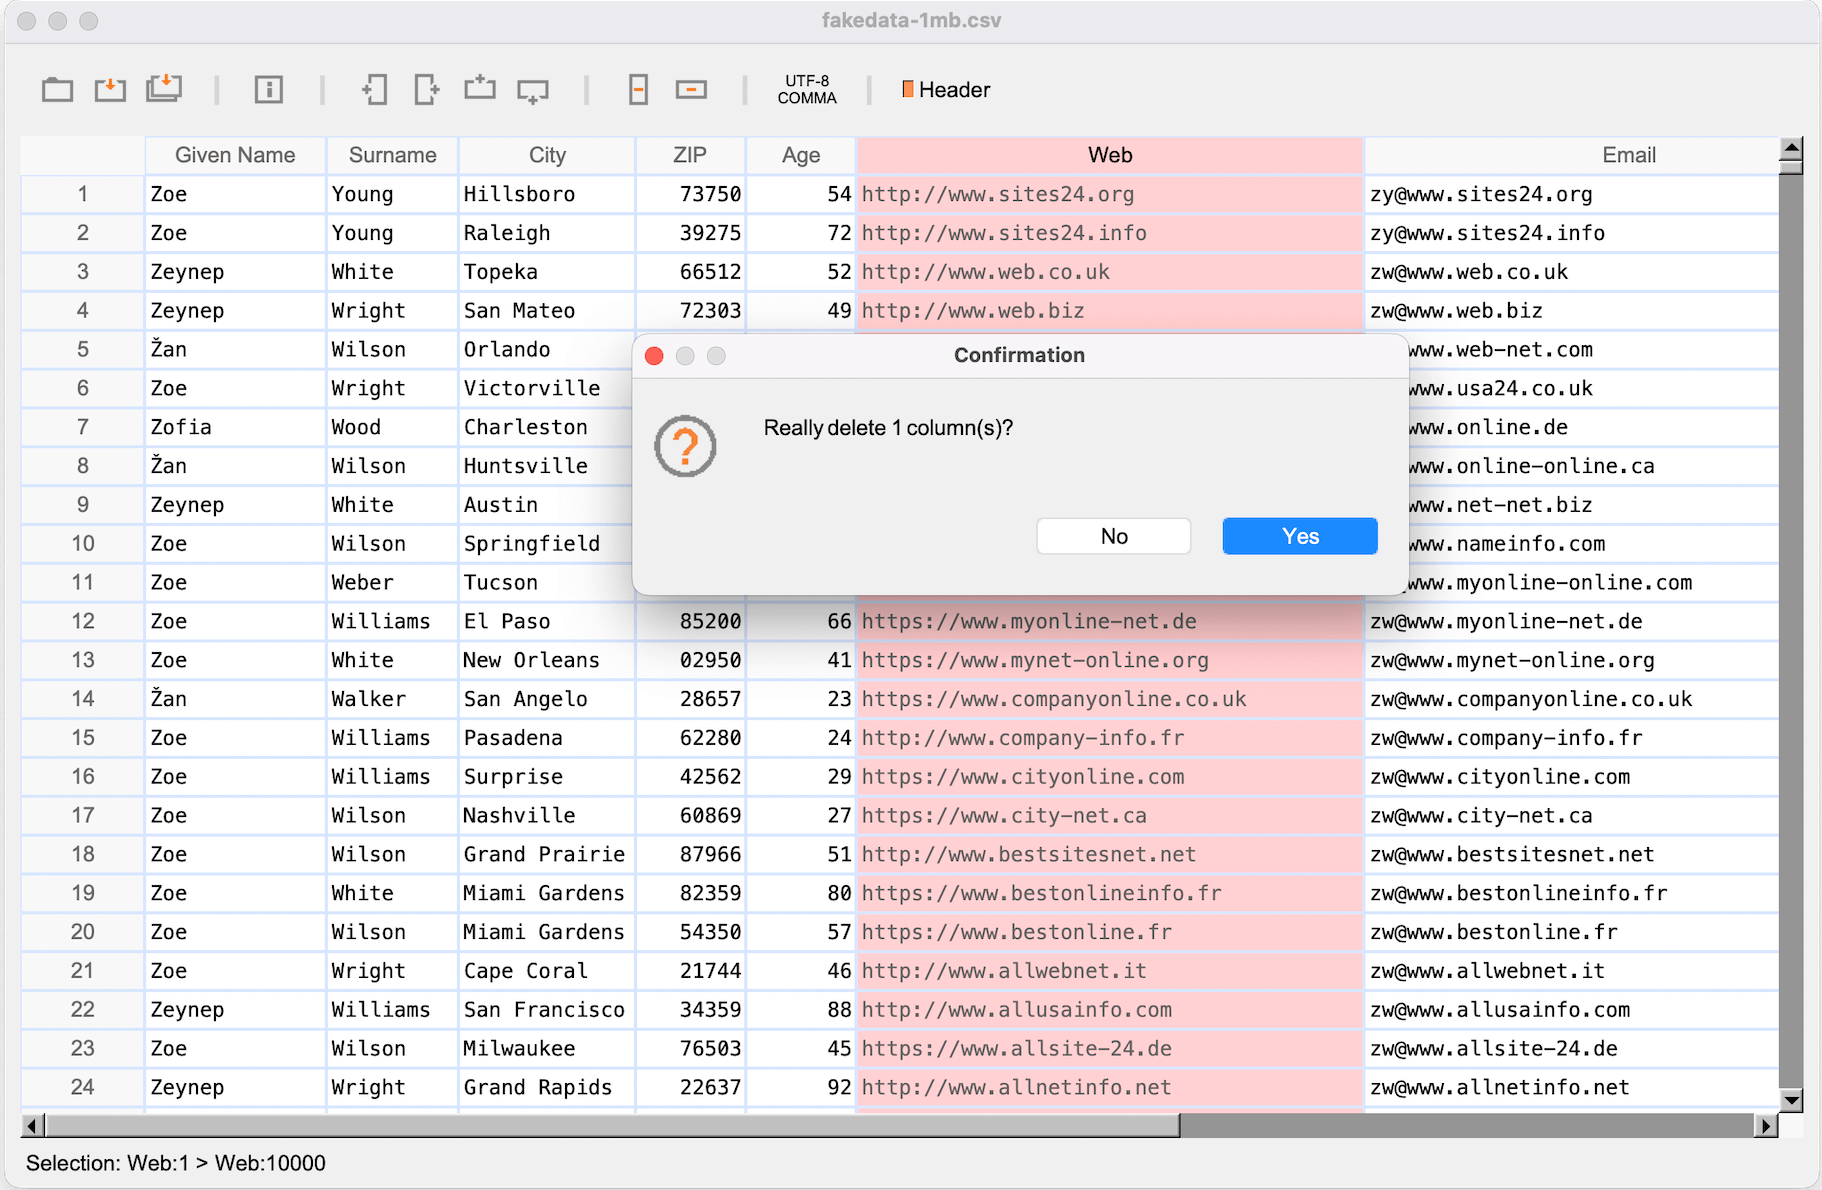
Task: Click the Charleston city cell
Action: click(x=547, y=427)
